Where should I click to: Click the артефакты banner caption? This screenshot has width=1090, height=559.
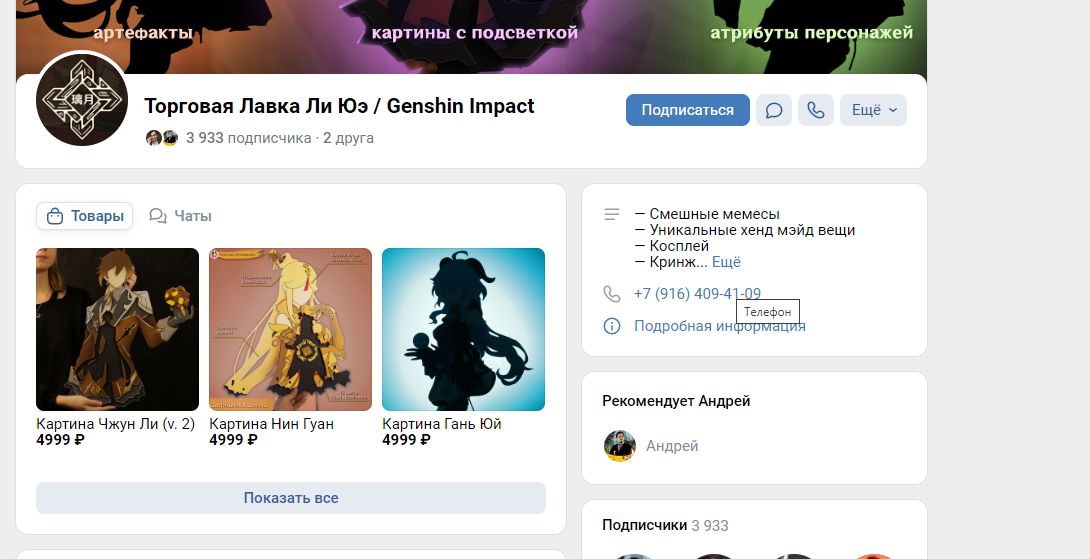[x=143, y=33]
